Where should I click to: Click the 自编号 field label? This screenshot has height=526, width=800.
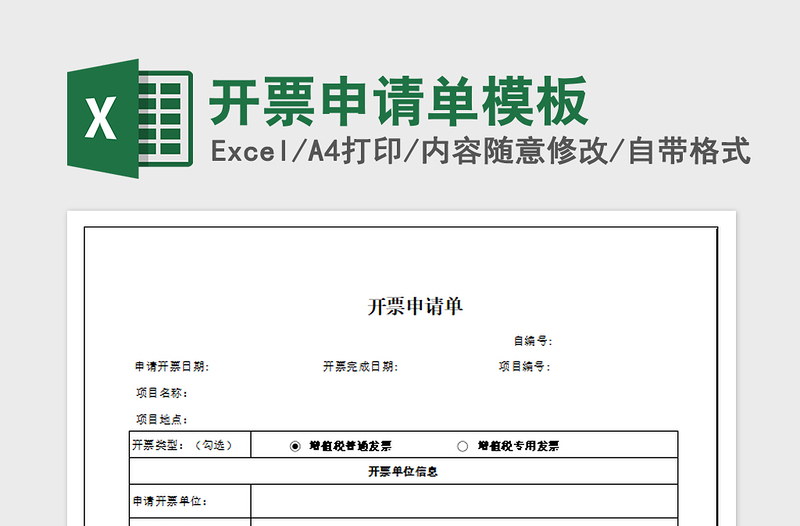[x=532, y=341]
